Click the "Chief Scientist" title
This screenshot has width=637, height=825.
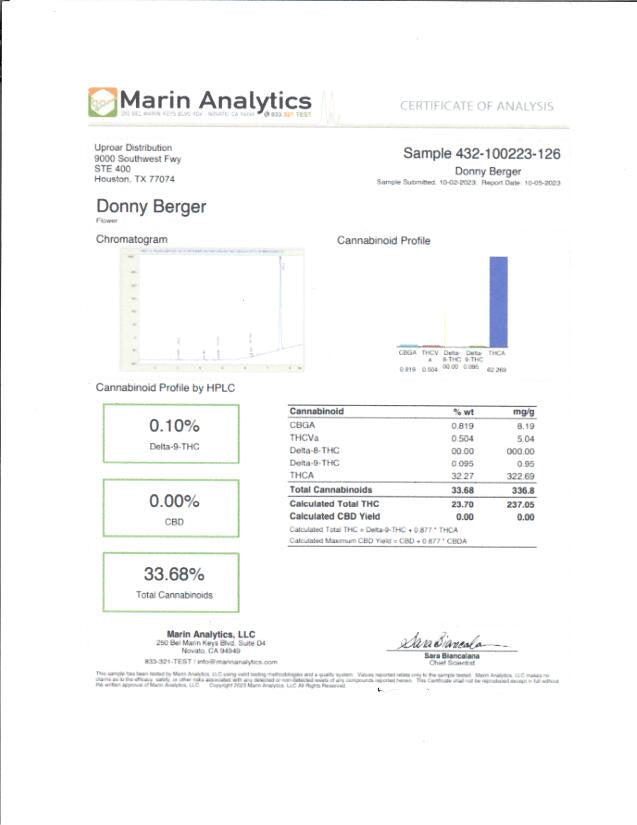452,662
